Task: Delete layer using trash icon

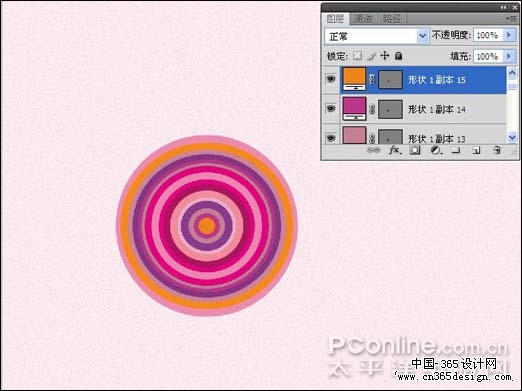Action: pos(497,150)
